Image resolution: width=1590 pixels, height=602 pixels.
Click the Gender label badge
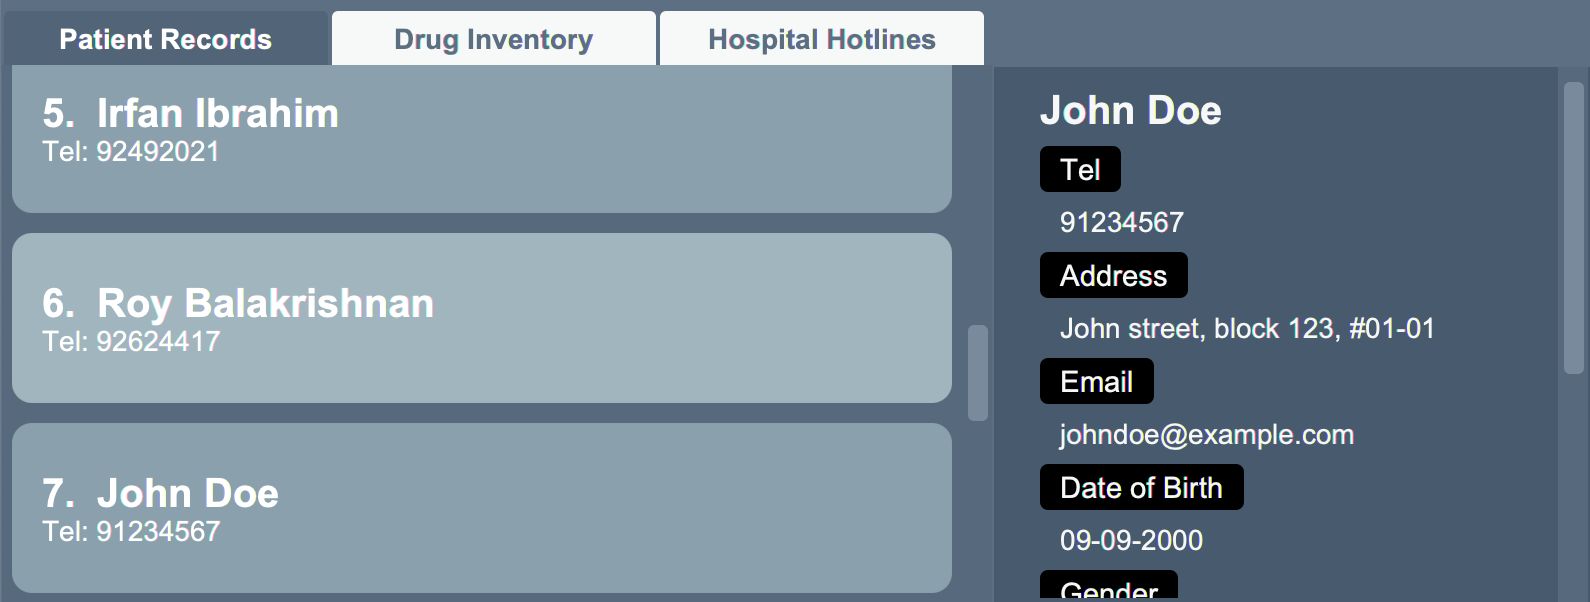click(x=1109, y=587)
